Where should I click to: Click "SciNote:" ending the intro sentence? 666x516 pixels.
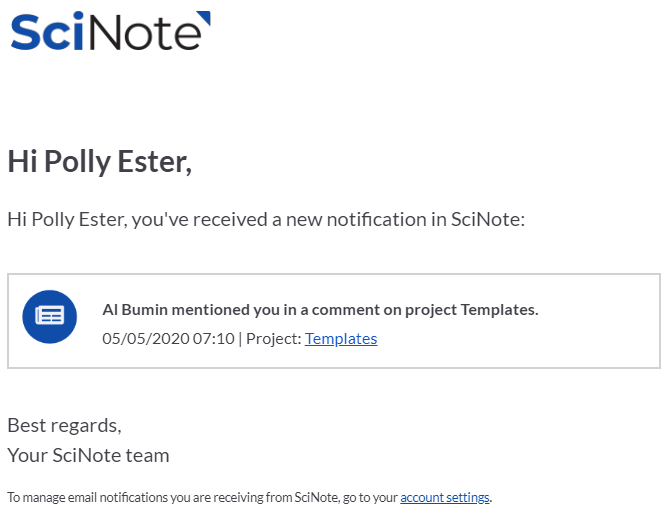[x=488, y=219]
